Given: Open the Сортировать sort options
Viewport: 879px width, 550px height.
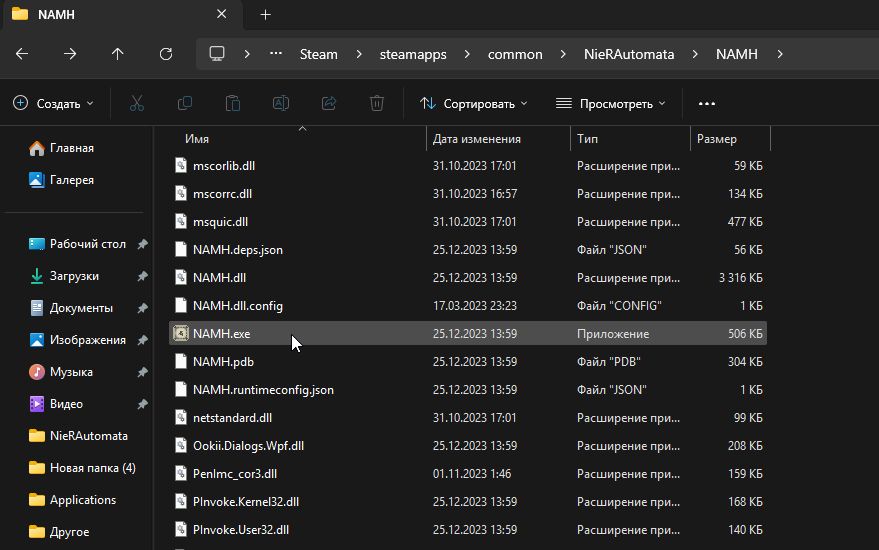Looking at the screenshot, I should [x=474, y=104].
